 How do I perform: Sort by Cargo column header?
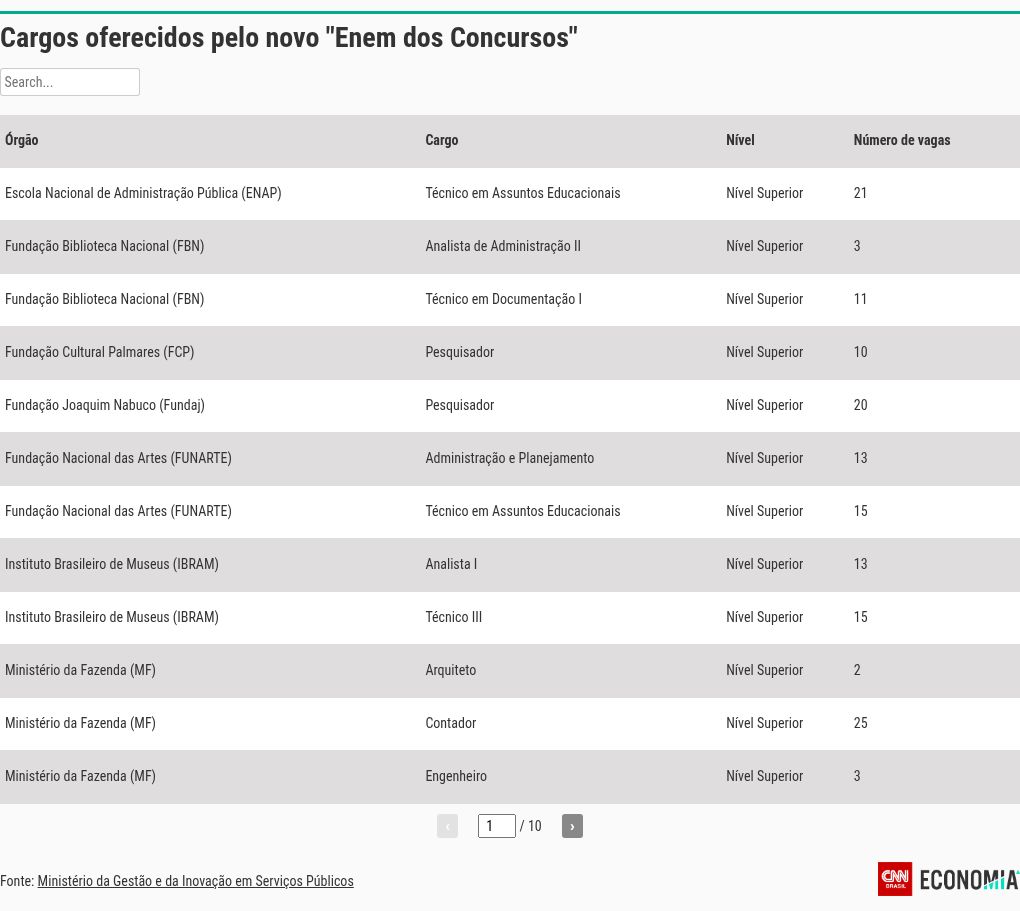[x=442, y=140]
